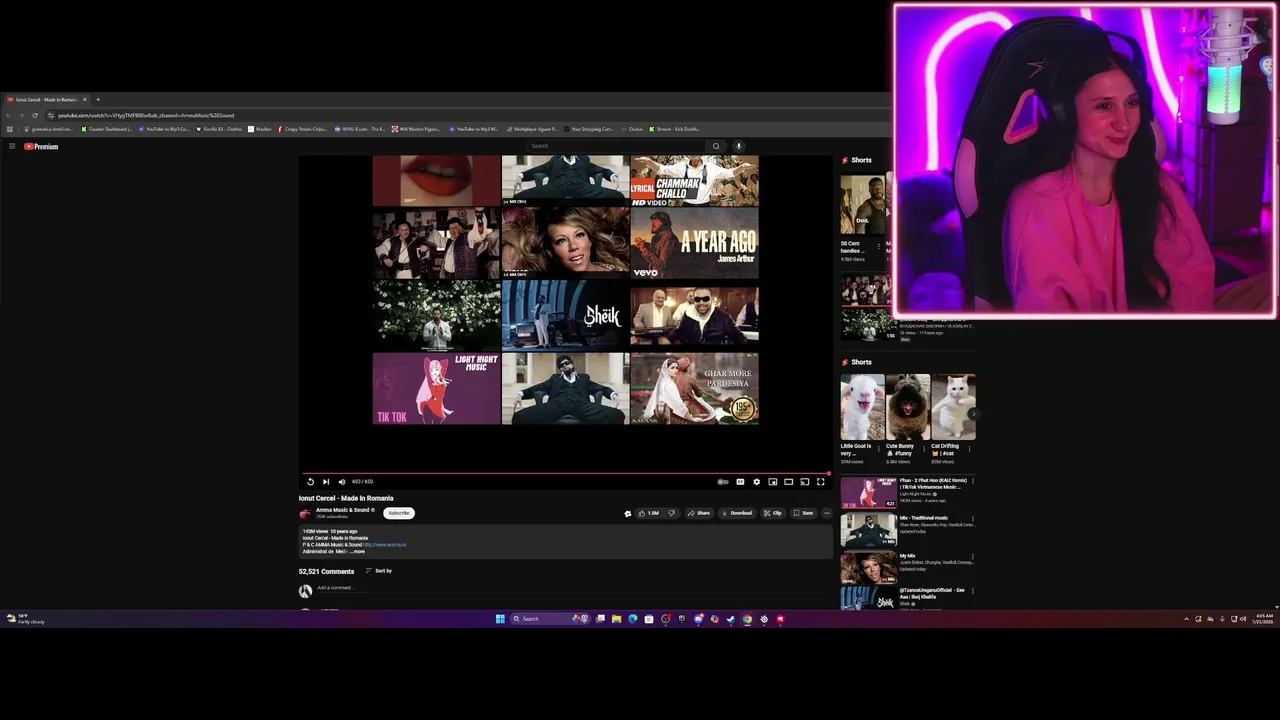The image size is (1280, 720).
Task: Toggle theater mode view
Action: pyautogui.click(x=788, y=482)
